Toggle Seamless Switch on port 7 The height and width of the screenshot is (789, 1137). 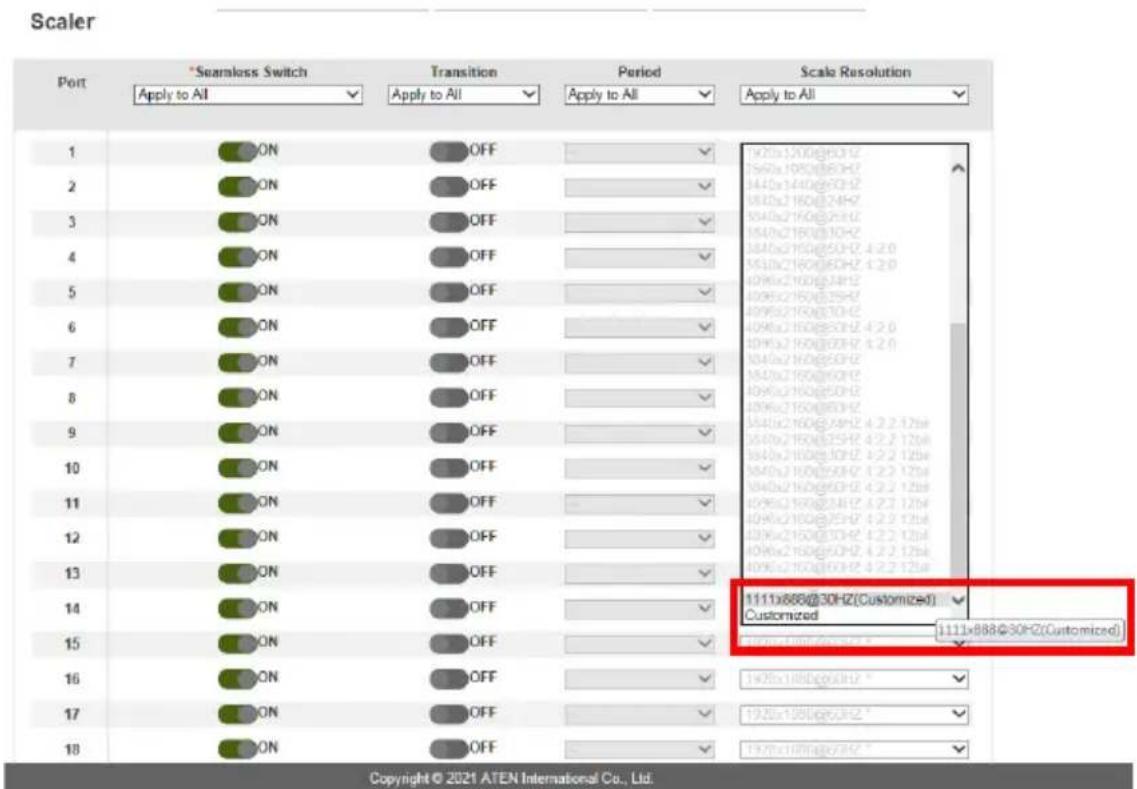[238, 363]
